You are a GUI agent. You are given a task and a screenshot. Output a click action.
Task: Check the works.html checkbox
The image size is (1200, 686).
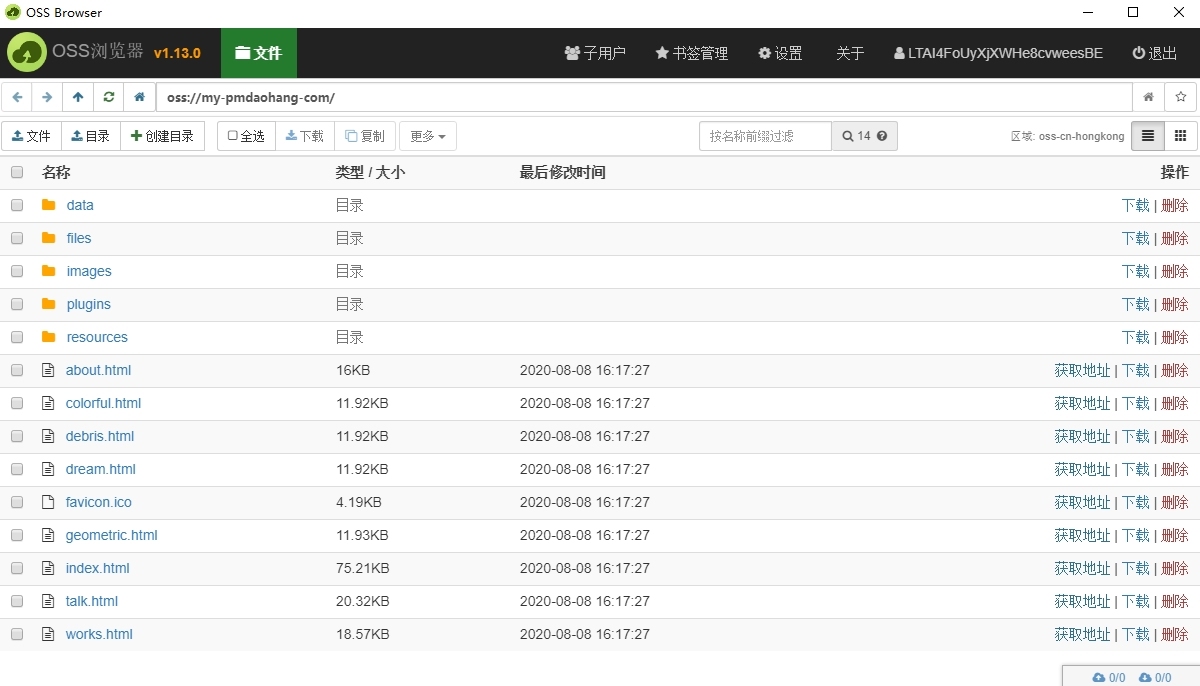[x=17, y=634]
